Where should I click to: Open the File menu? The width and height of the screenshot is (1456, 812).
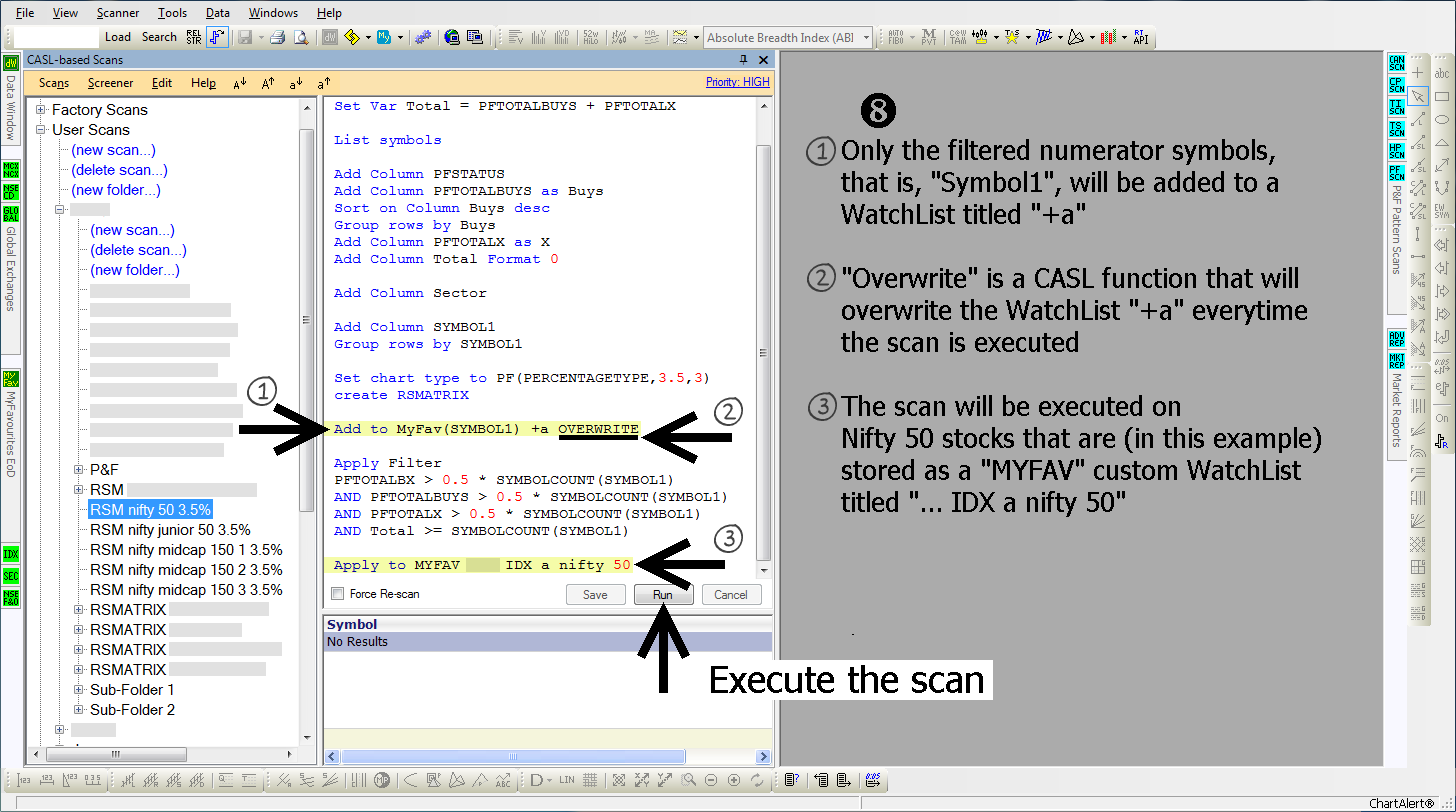point(25,13)
